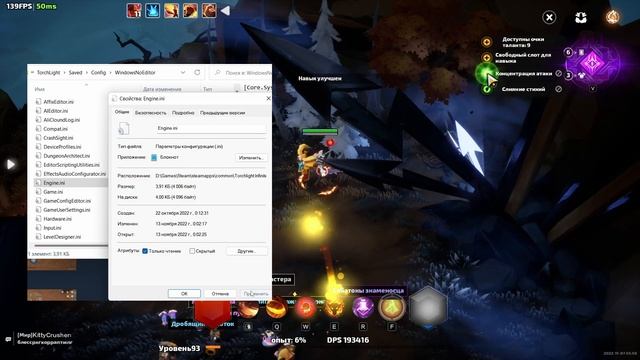Viewport: 640px width, 360px height.
Task: Click the Применить button
Action: [255, 293]
